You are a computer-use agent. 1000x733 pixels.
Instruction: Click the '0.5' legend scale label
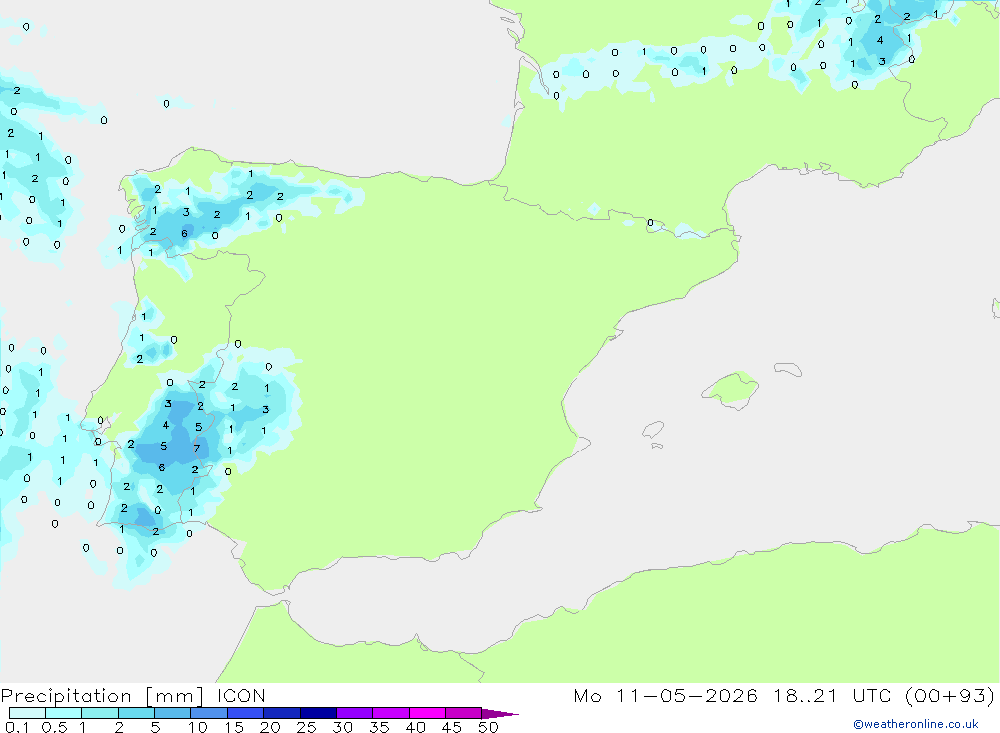click(x=54, y=727)
